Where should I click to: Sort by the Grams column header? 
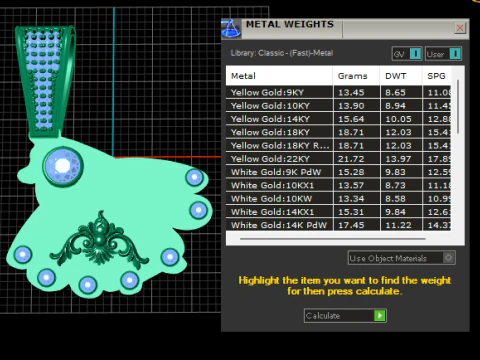point(356,76)
